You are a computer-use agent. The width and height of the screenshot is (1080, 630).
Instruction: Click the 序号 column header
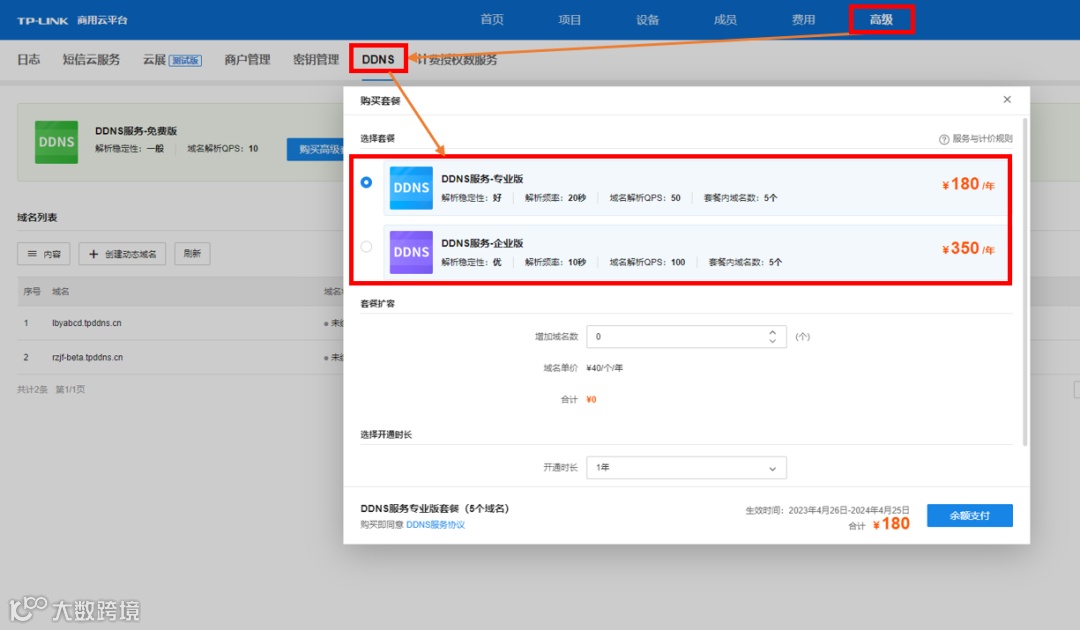coord(32,292)
